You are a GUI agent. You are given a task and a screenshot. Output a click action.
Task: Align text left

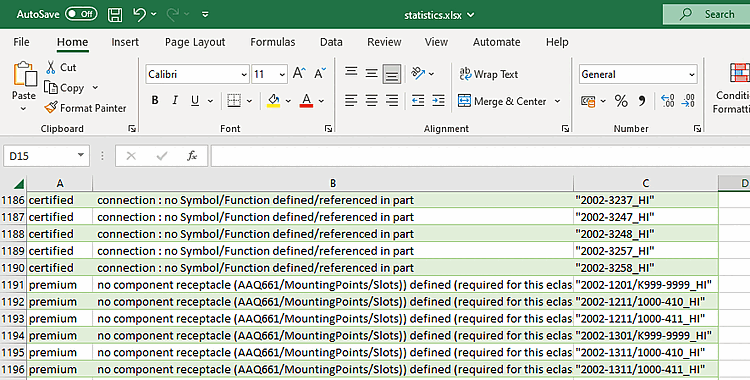point(351,101)
